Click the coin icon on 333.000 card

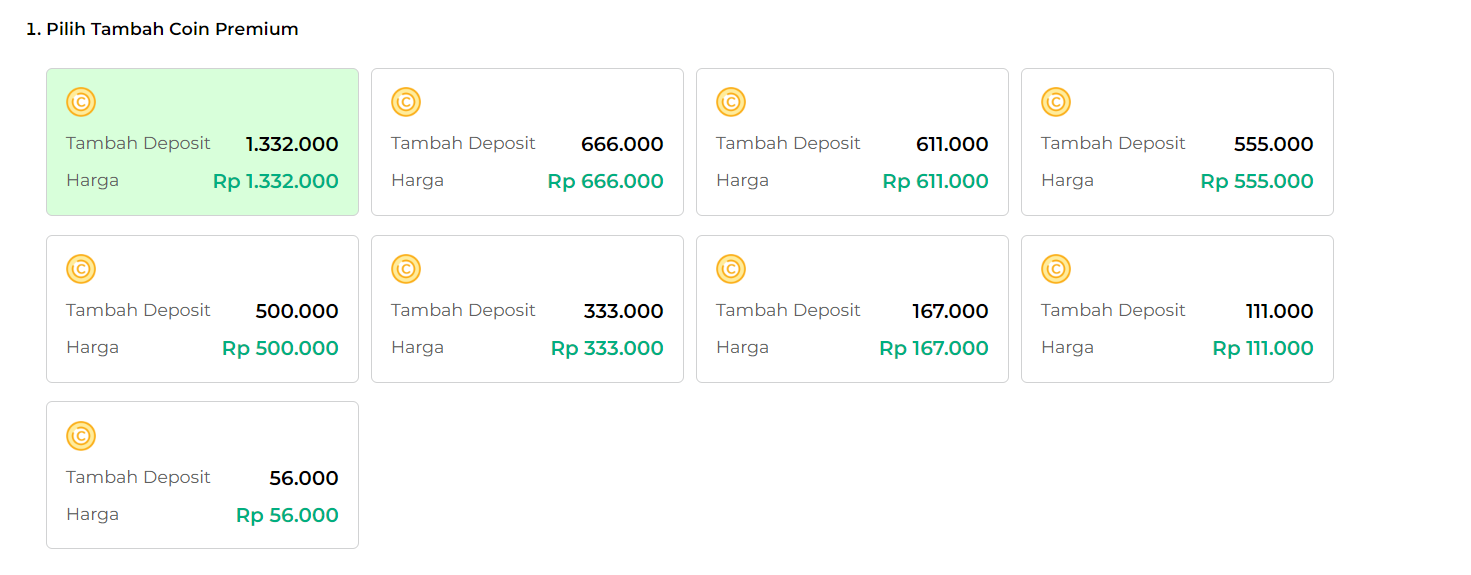[x=406, y=269]
